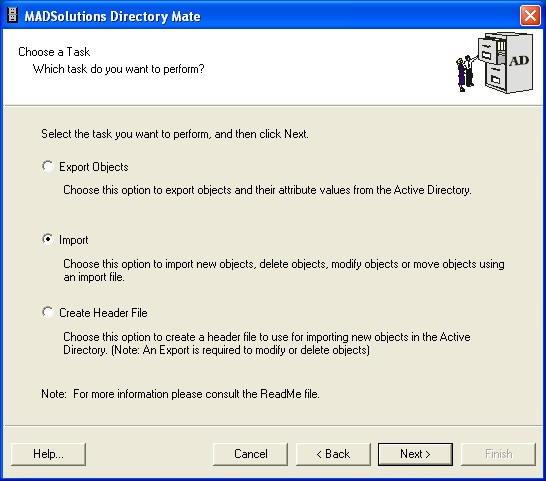The height and width of the screenshot is (481, 546).
Task: Click the Export Objects description text
Action: [x=267, y=190]
